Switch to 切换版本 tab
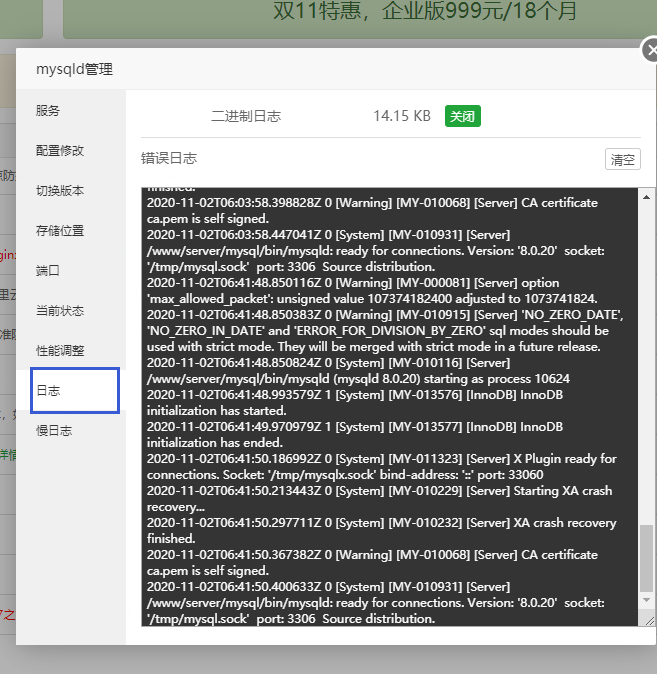Image resolution: width=657 pixels, height=674 pixels. click(x=60, y=190)
